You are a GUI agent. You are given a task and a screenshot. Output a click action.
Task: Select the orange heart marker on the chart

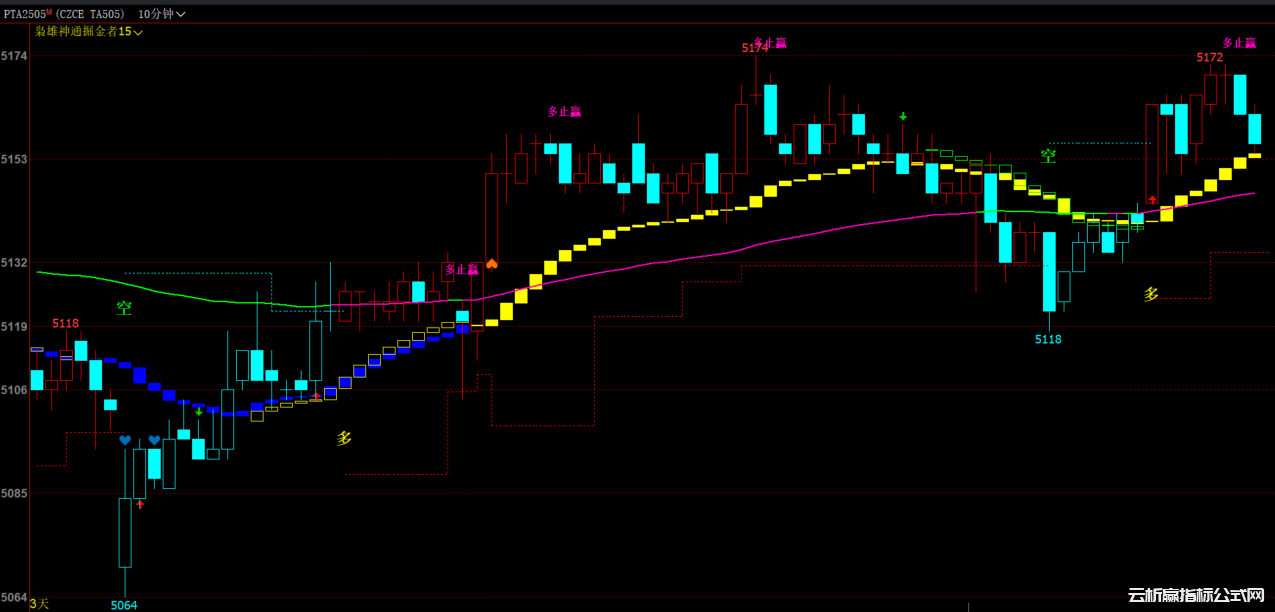(x=491, y=264)
